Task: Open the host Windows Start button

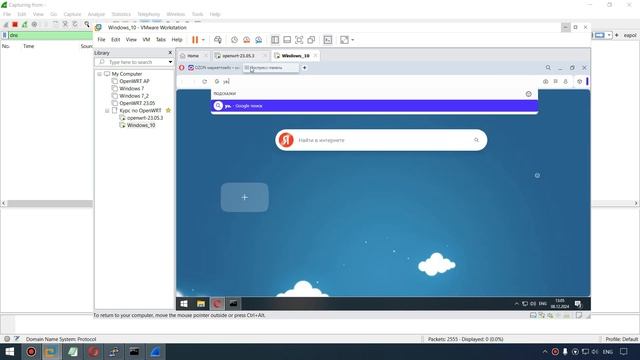Action: pyautogui.click(x=10, y=351)
